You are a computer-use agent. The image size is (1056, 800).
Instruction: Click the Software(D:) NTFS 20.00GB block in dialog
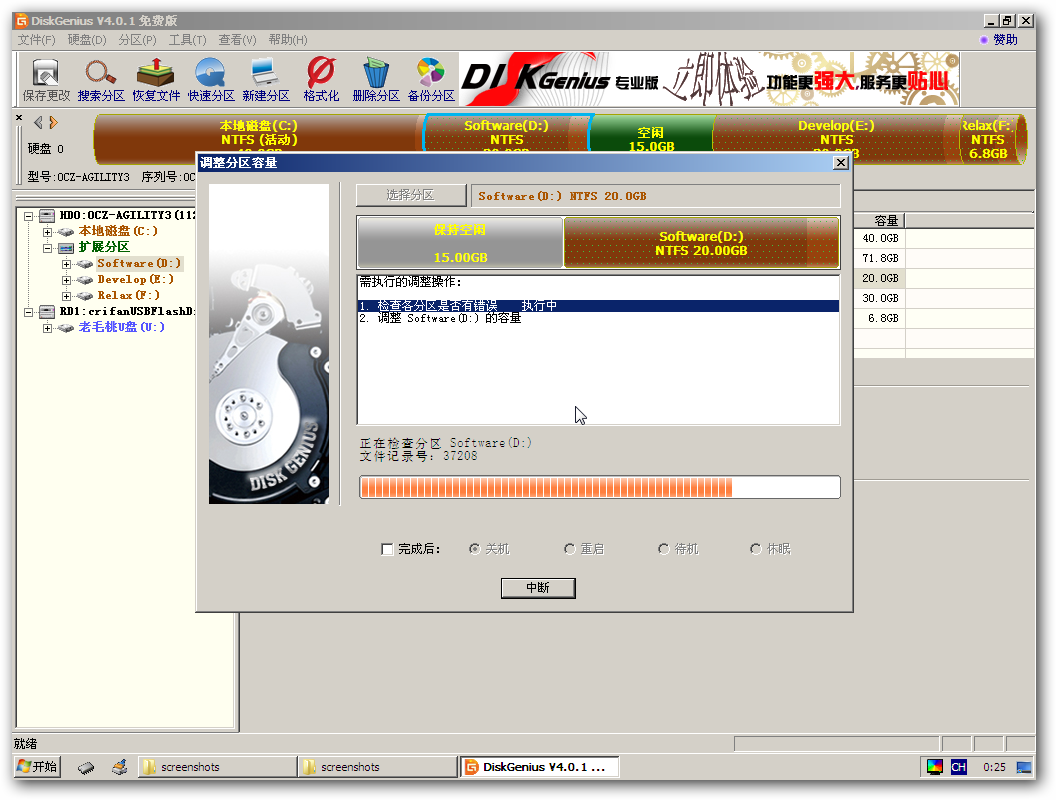(701, 242)
